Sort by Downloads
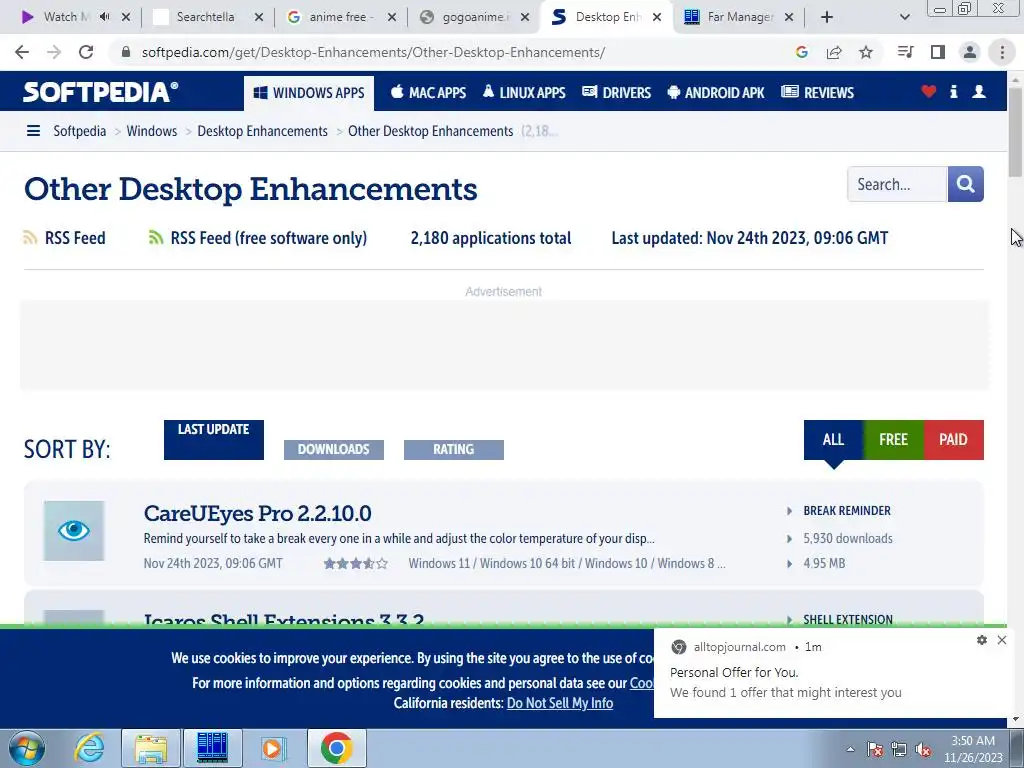 [x=334, y=449]
